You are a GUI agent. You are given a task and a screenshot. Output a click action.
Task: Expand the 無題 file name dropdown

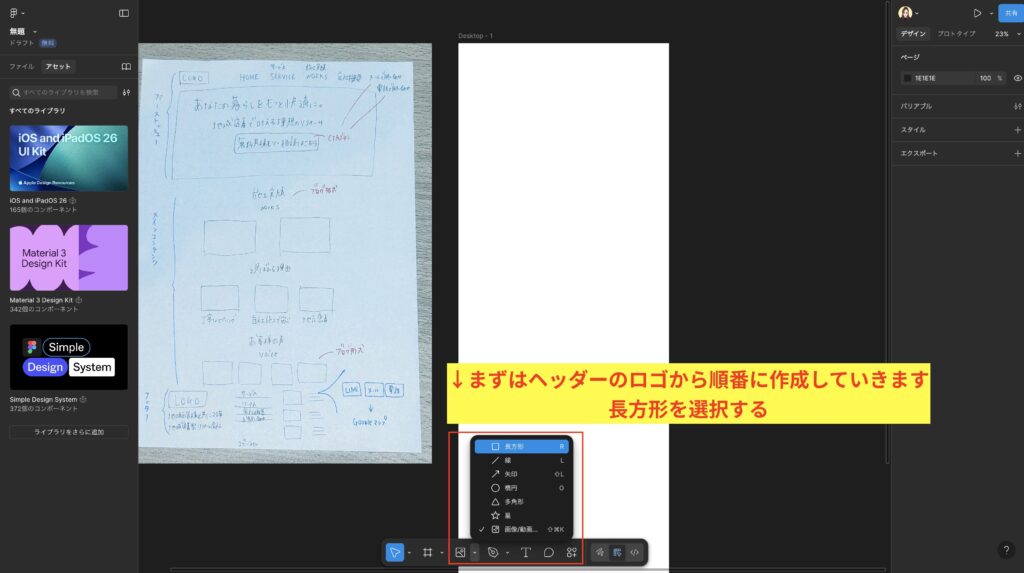35,31
